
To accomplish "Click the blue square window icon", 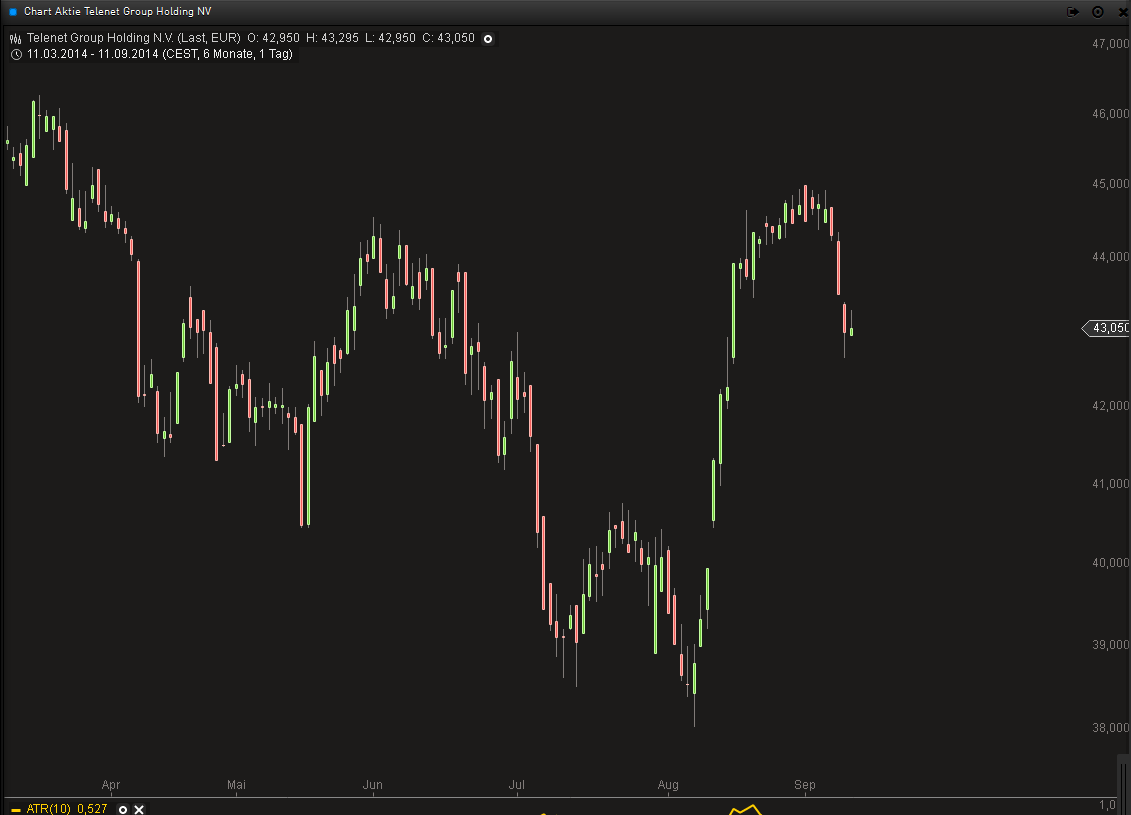I will tap(12, 11).
